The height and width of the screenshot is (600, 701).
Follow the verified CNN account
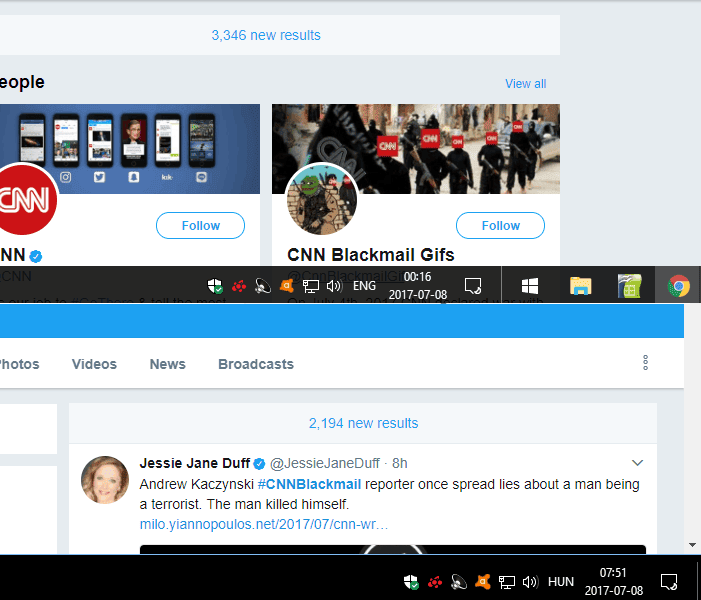click(200, 225)
